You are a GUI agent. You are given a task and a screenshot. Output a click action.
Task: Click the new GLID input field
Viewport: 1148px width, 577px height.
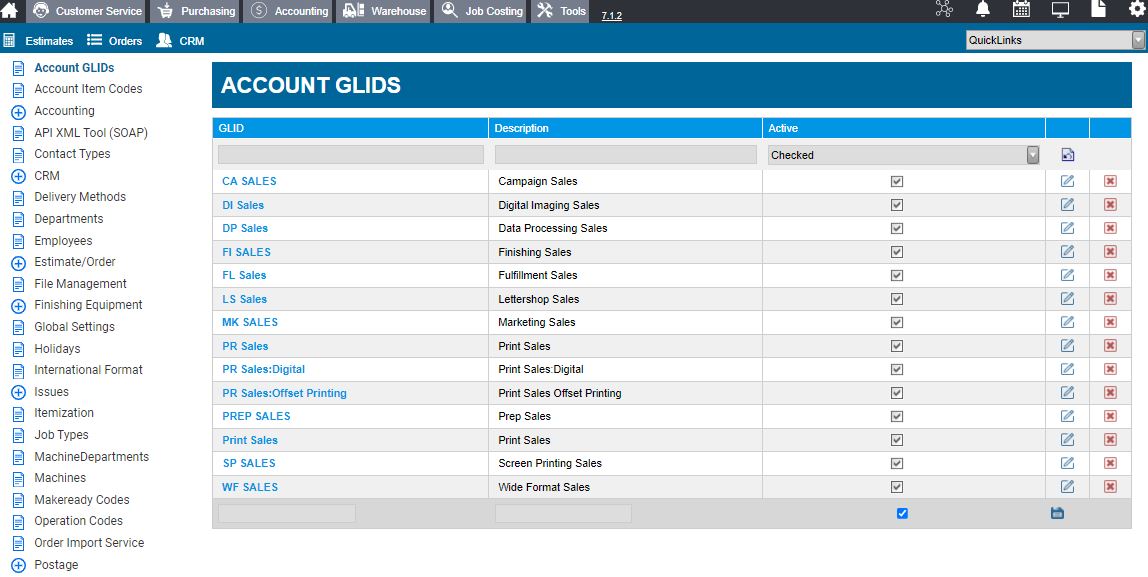286,513
